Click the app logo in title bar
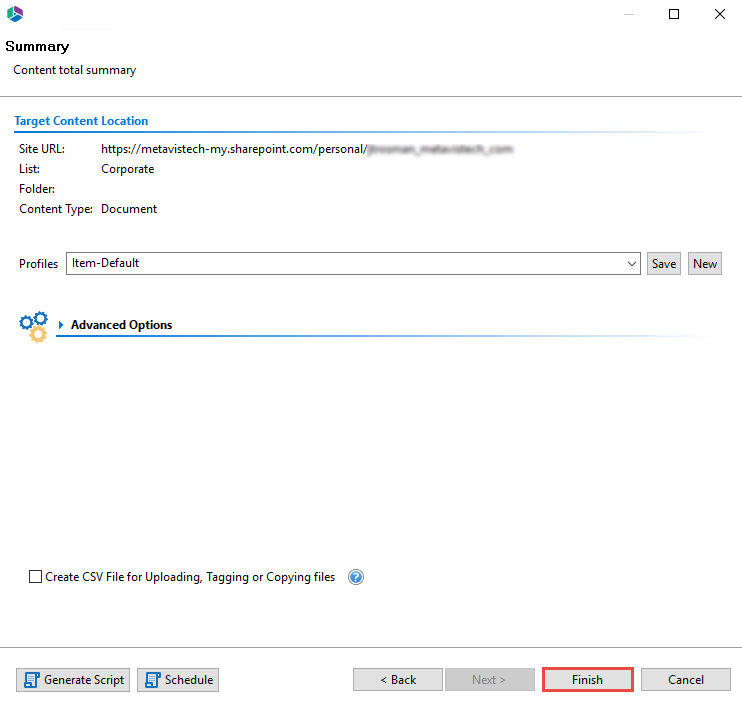Viewport: 742px width, 709px height. [15, 14]
